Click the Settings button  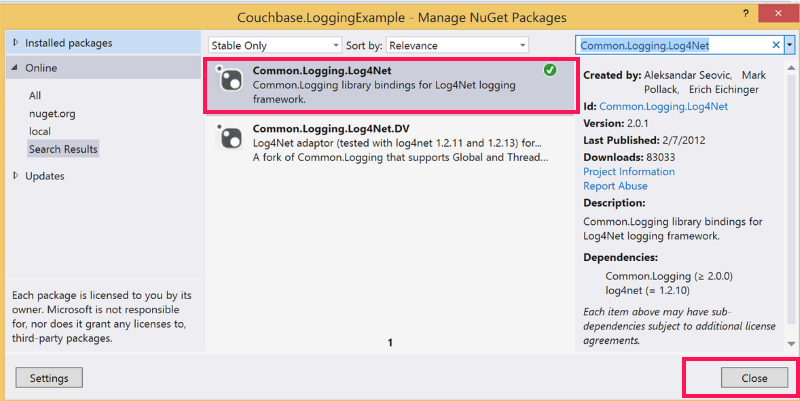(49, 378)
